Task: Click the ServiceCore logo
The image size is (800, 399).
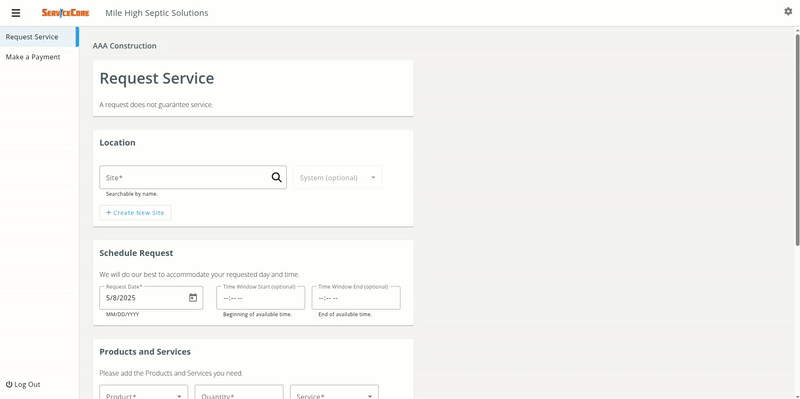Action: click(x=65, y=13)
